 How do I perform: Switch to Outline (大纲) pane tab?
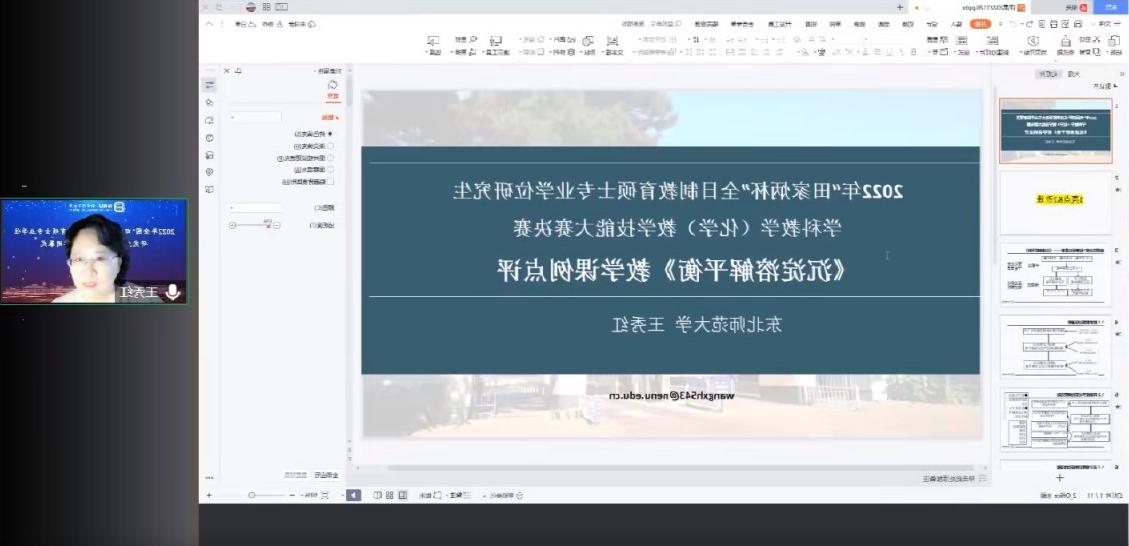1074,74
